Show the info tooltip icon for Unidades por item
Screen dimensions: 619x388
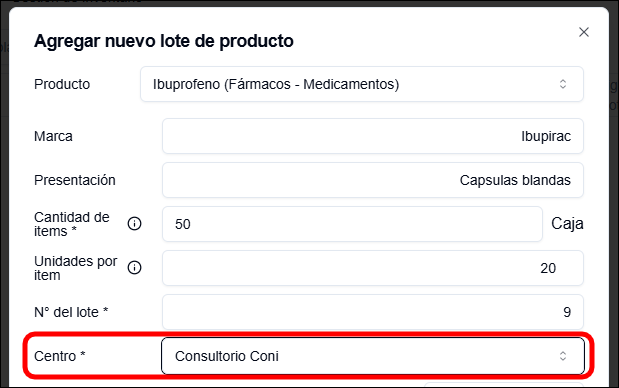point(134,268)
